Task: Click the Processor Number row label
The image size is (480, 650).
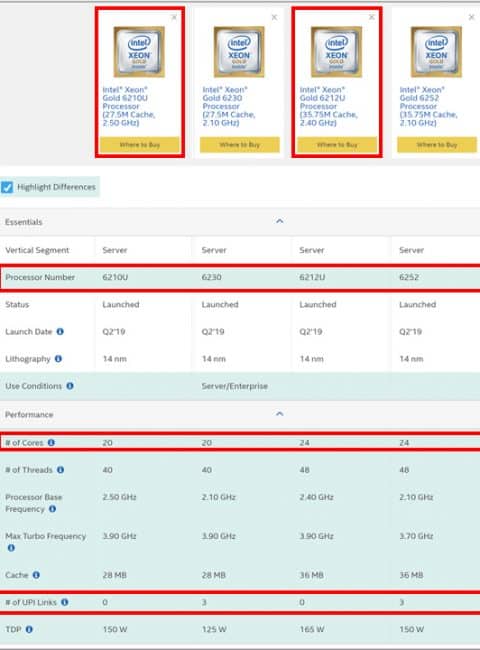Action: click(x=40, y=277)
